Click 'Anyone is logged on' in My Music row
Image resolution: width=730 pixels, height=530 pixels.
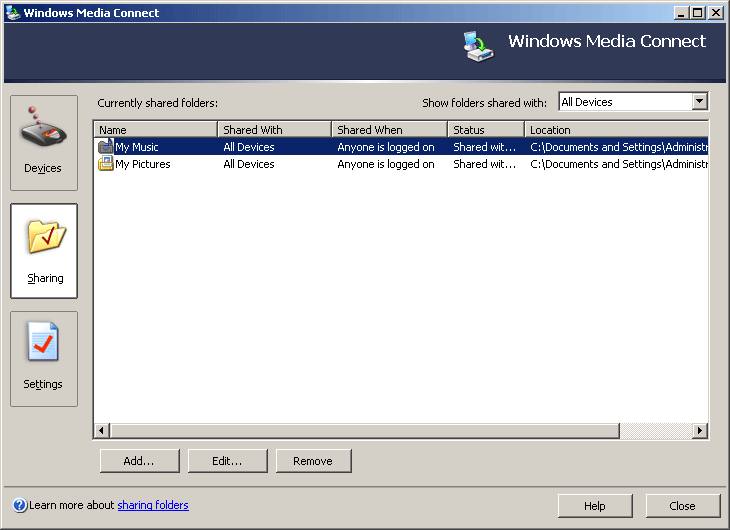386,147
